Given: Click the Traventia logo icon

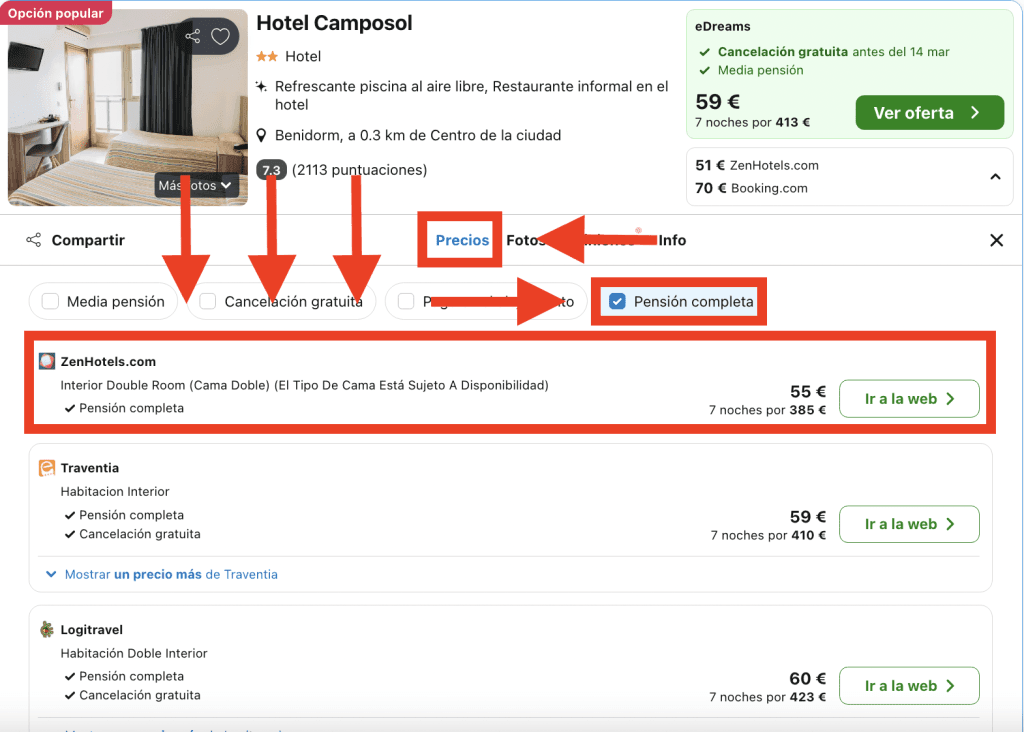Looking at the screenshot, I should (46, 468).
